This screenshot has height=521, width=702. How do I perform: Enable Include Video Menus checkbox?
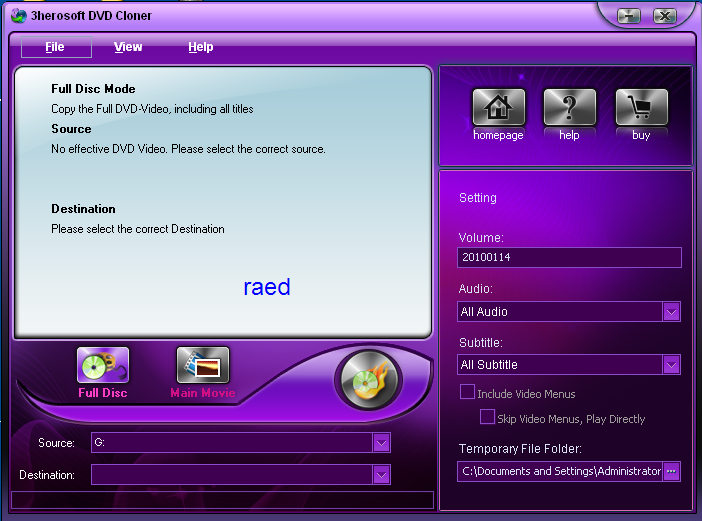[467, 393]
